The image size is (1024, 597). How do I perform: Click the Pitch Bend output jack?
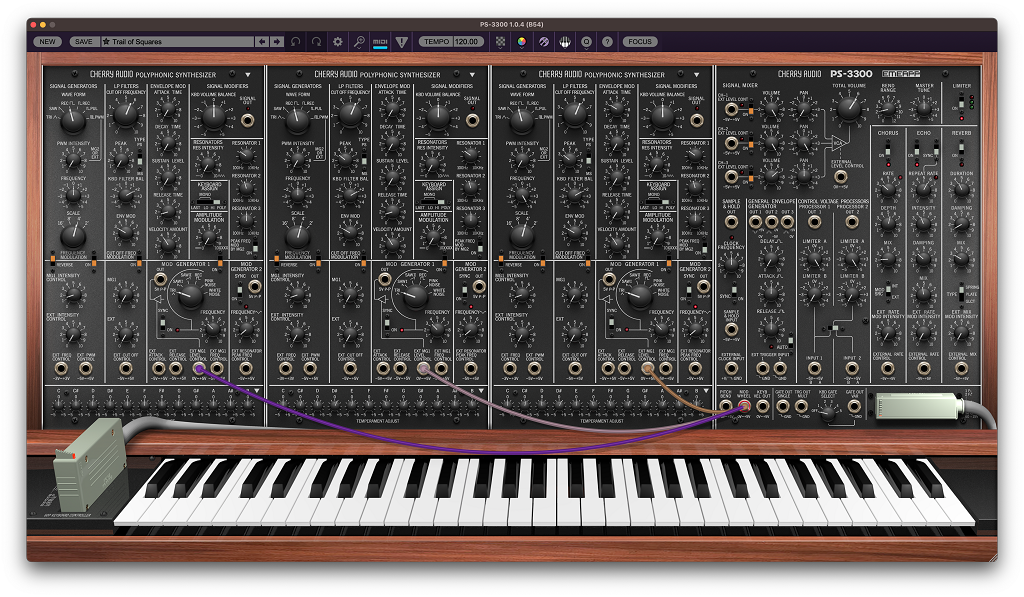pos(726,407)
